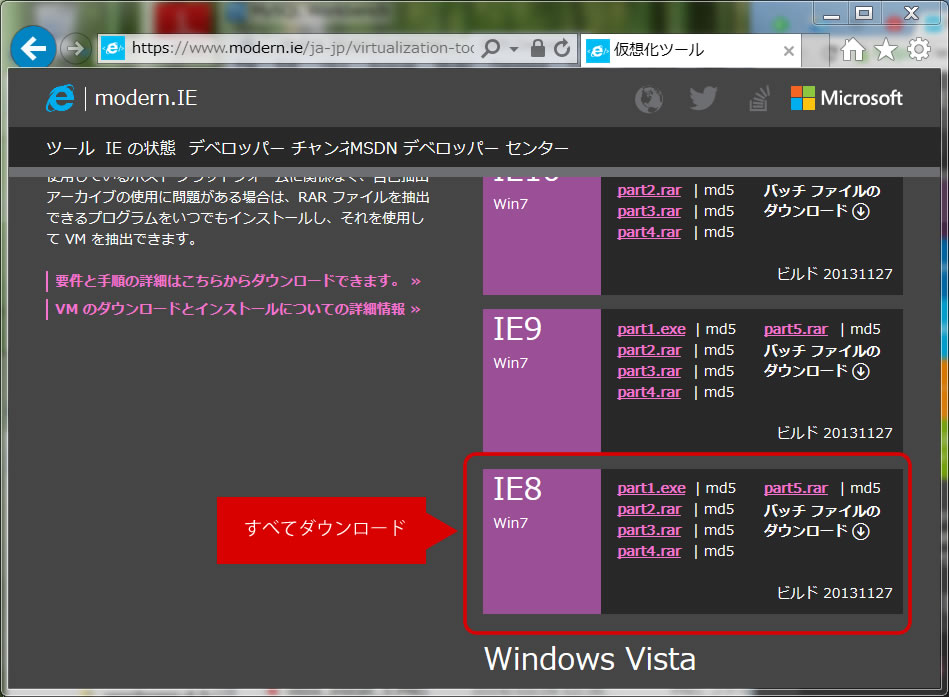Open Favorites star icon
This screenshot has height=697, width=949.
(x=886, y=50)
